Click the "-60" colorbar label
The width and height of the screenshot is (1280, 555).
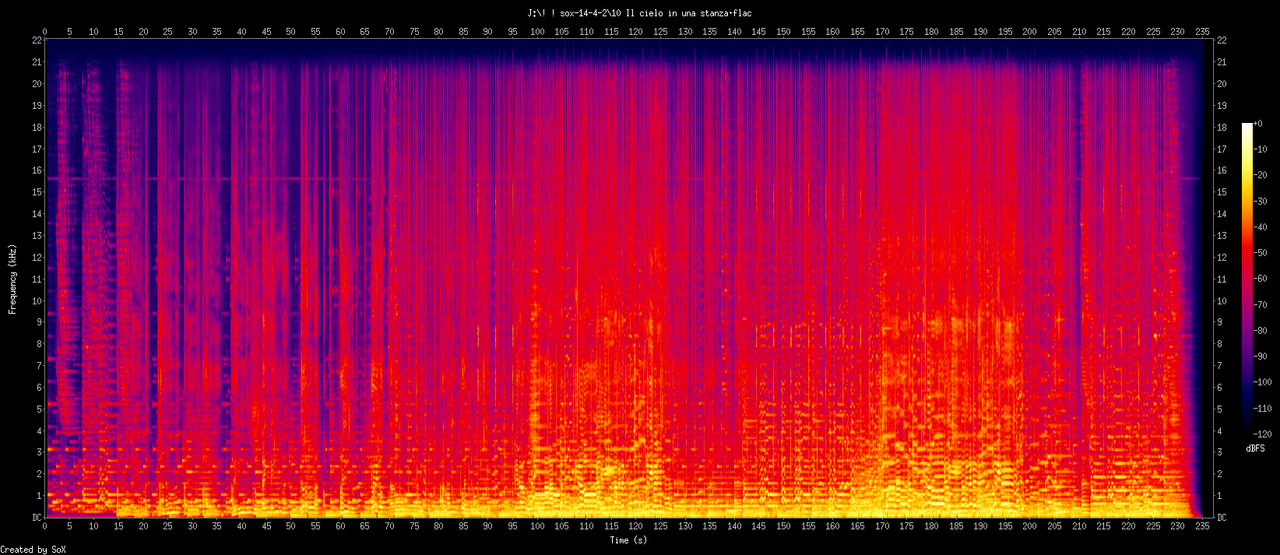(x=1263, y=279)
